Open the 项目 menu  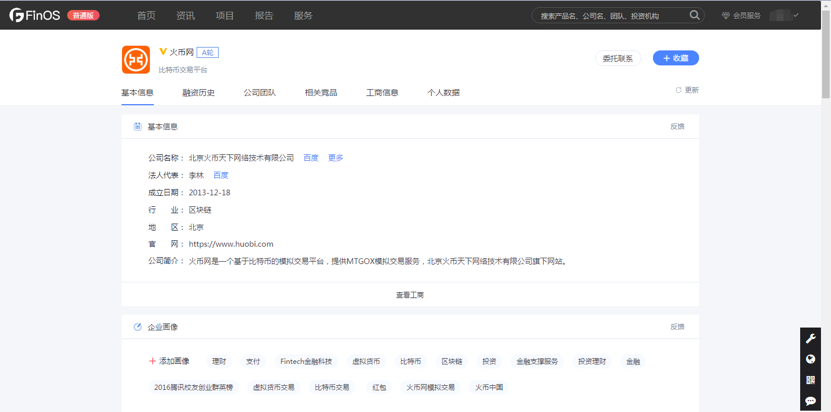click(225, 15)
